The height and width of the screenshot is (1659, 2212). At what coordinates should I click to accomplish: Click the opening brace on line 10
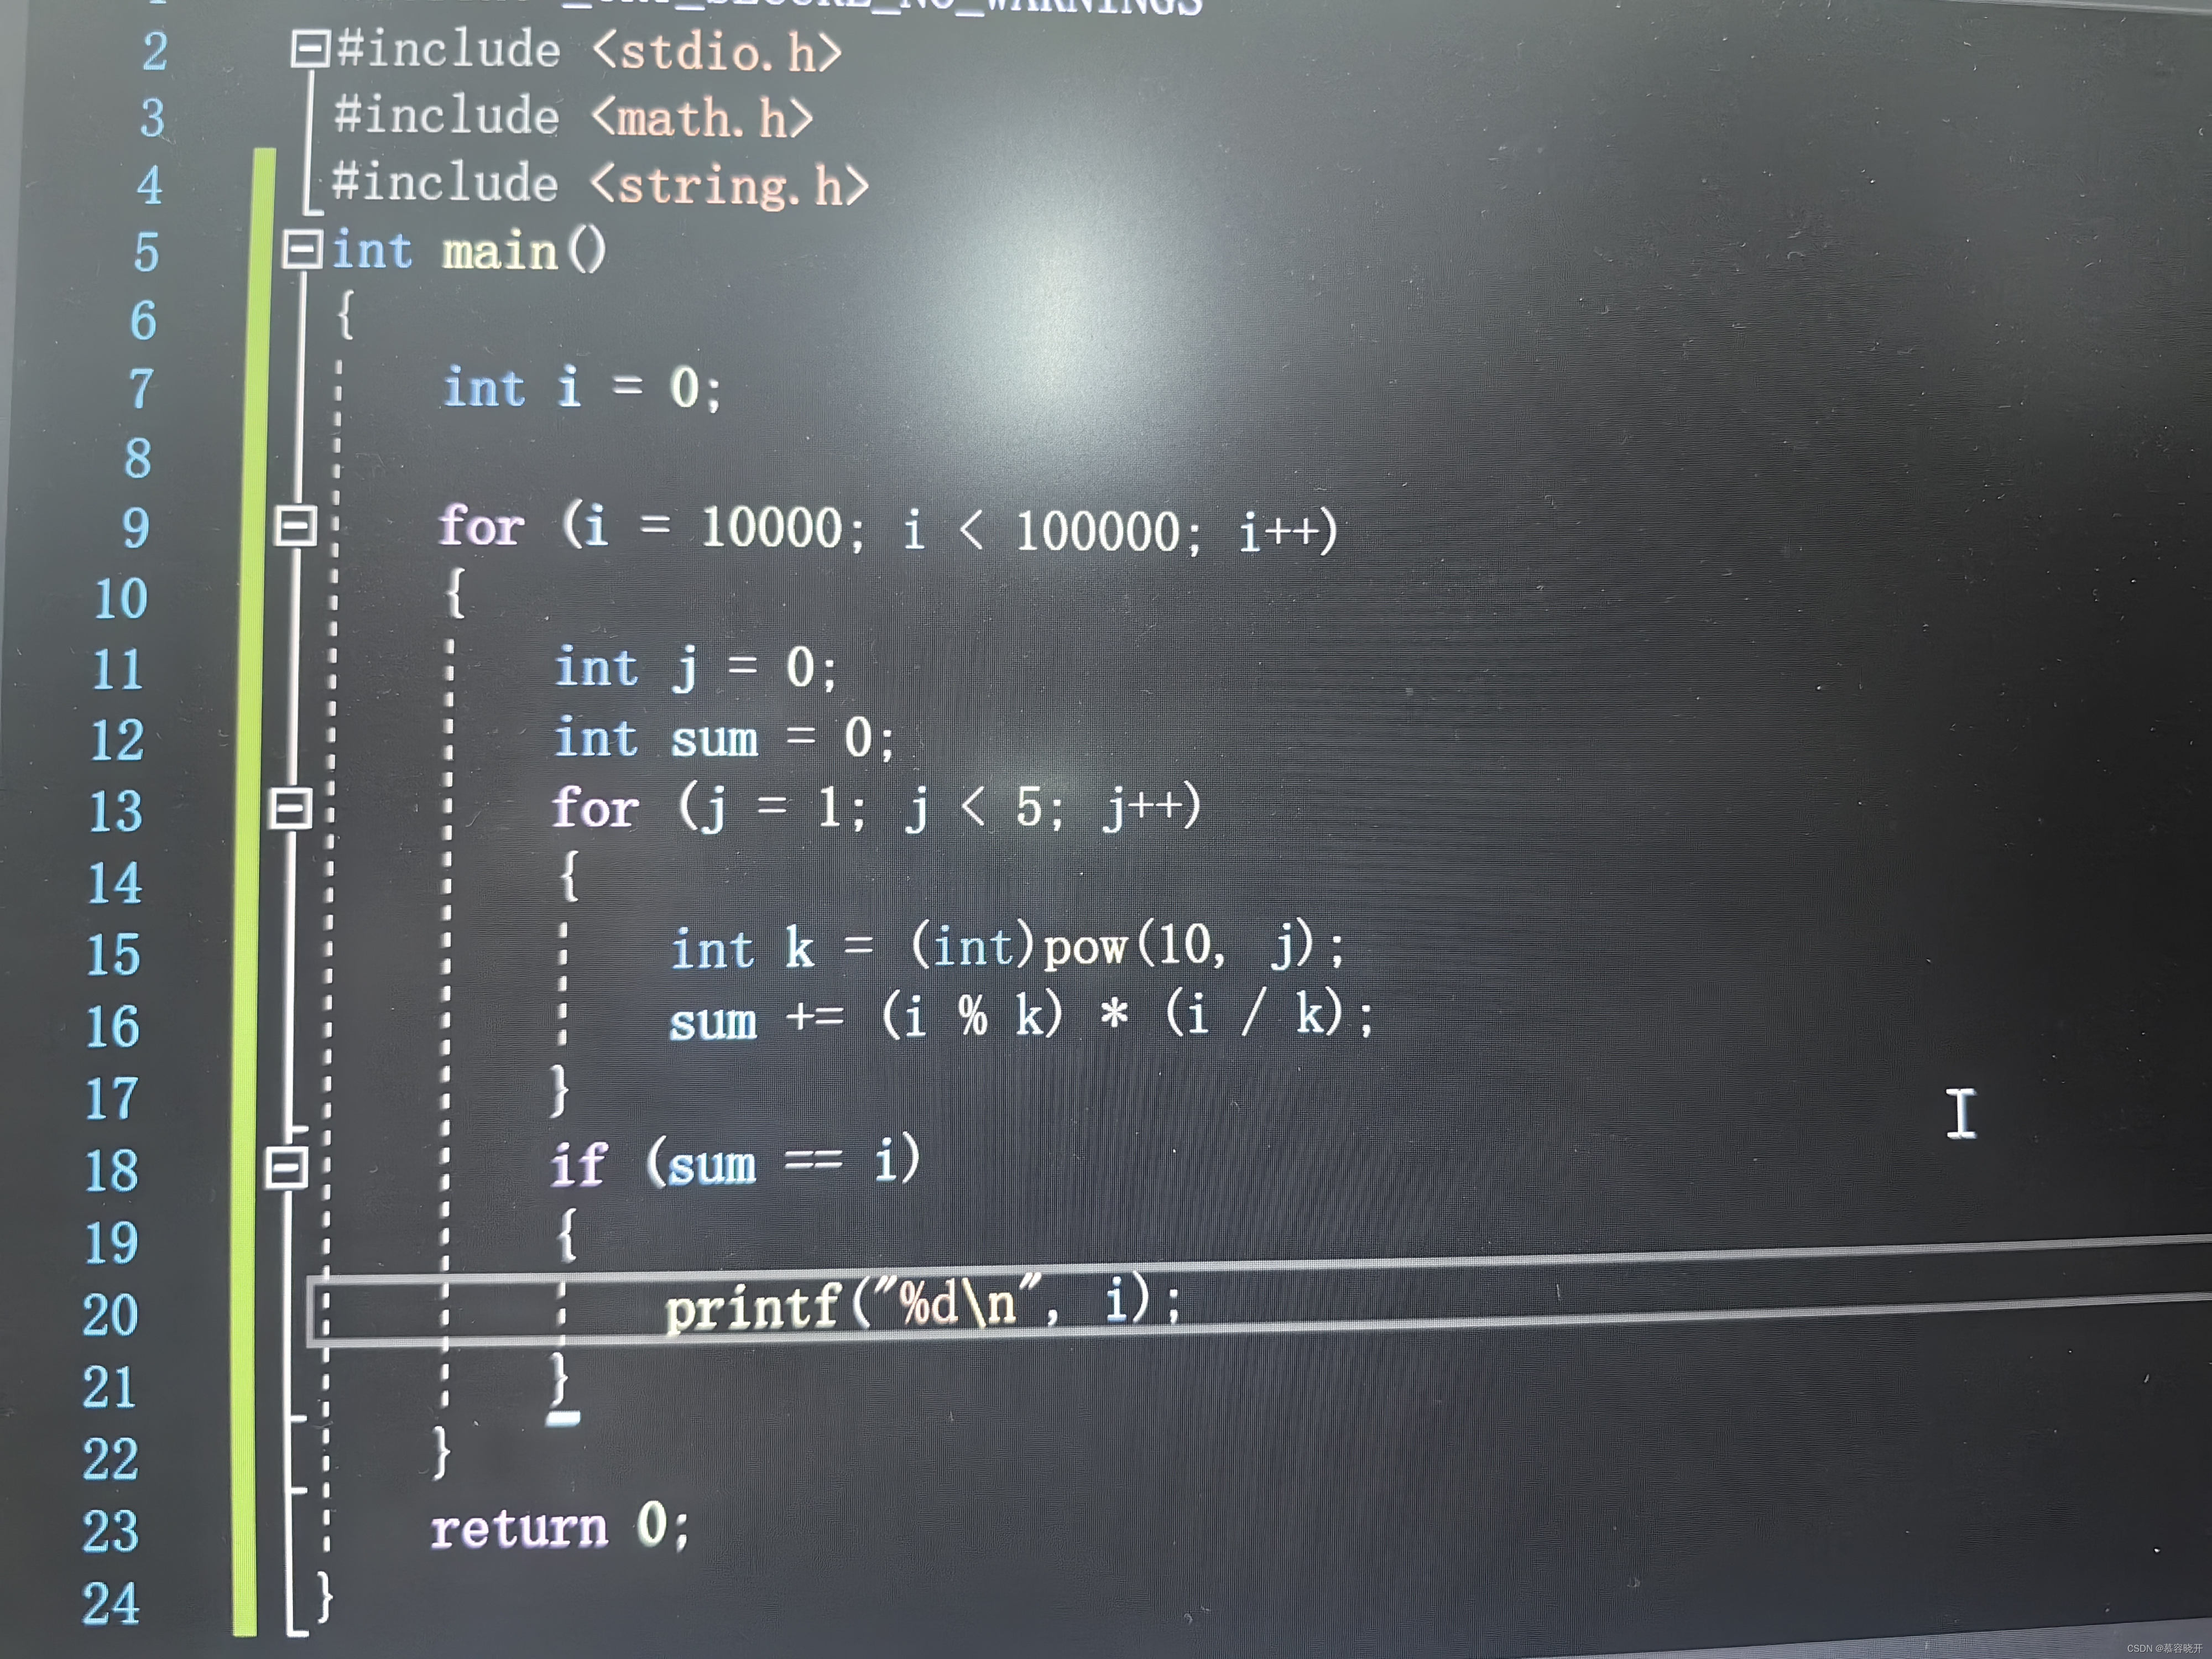[x=455, y=593]
